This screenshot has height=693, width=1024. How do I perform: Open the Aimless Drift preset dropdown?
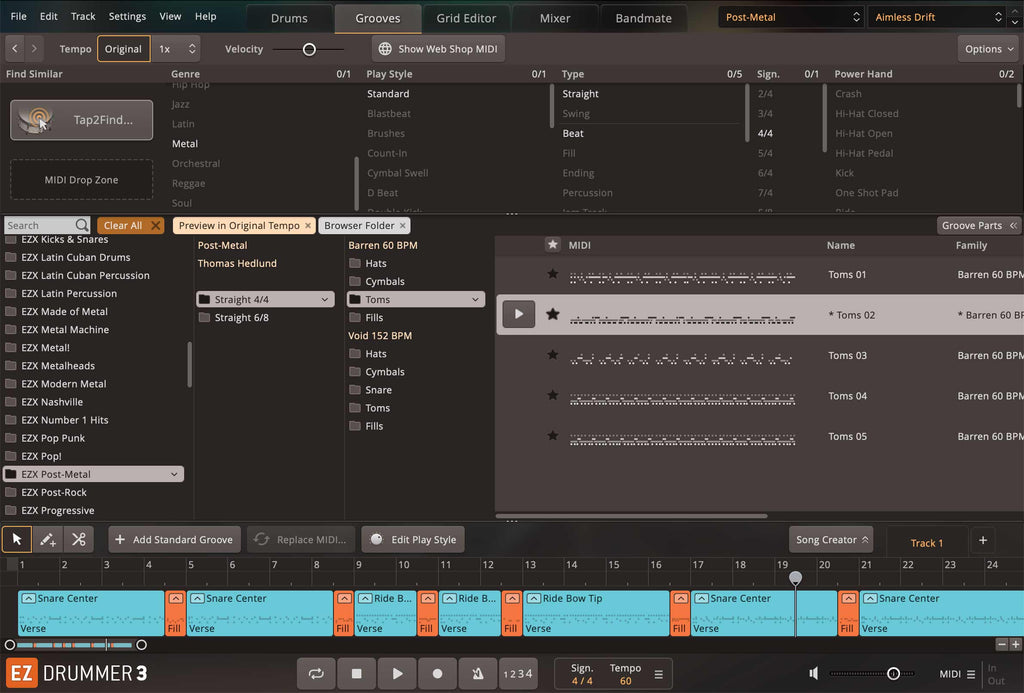(x=936, y=17)
